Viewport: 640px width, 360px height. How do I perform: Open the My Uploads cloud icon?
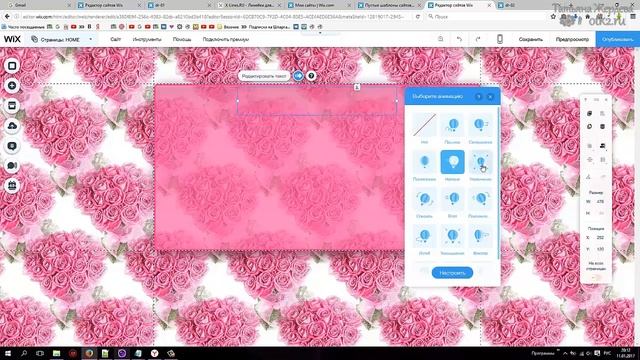click(12, 126)
